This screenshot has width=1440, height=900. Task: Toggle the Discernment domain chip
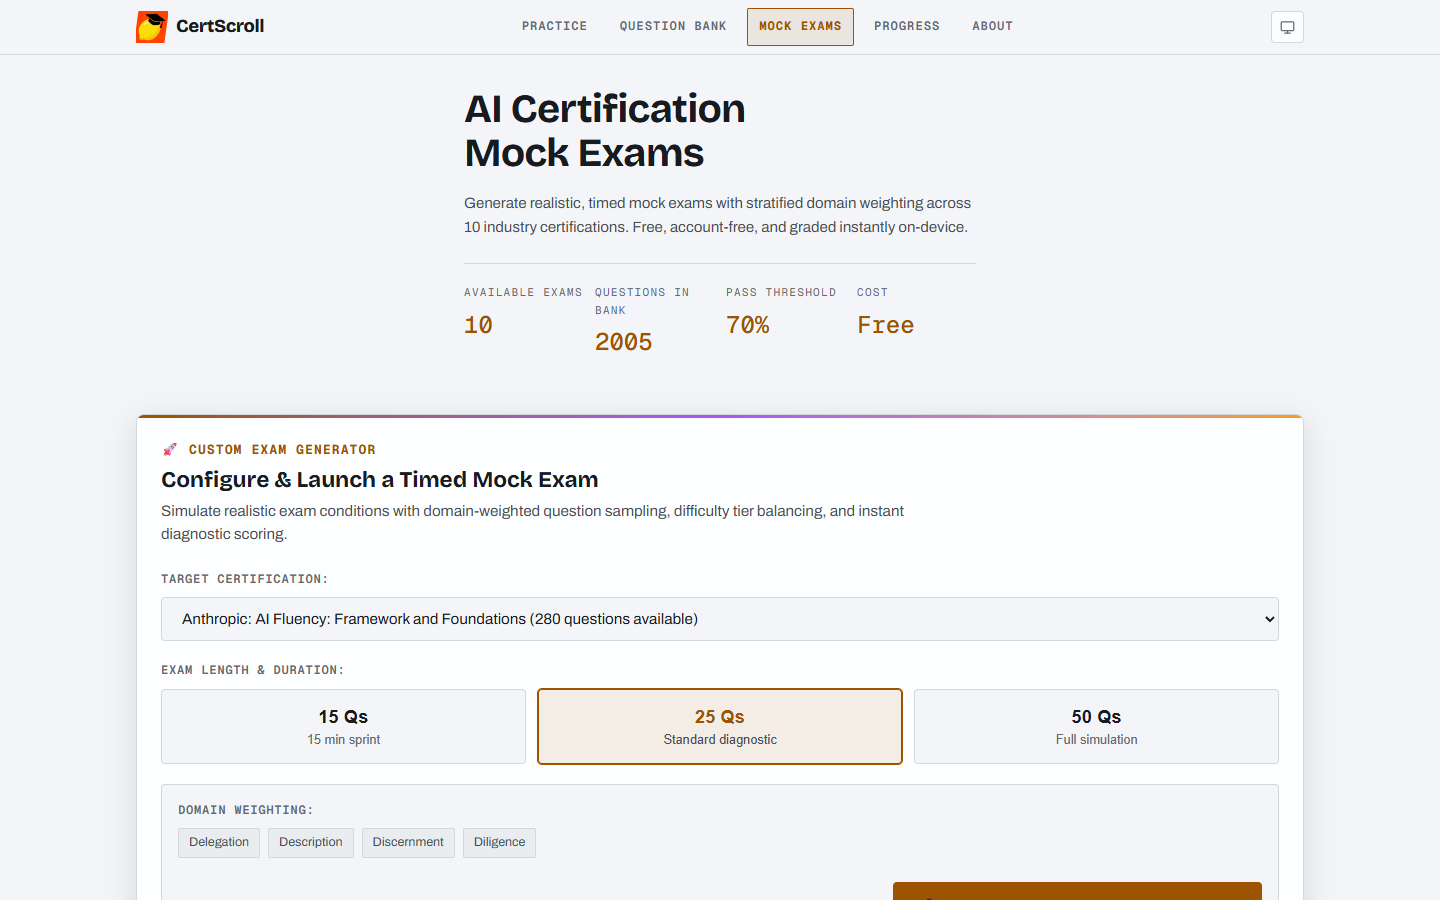(408, 842)
